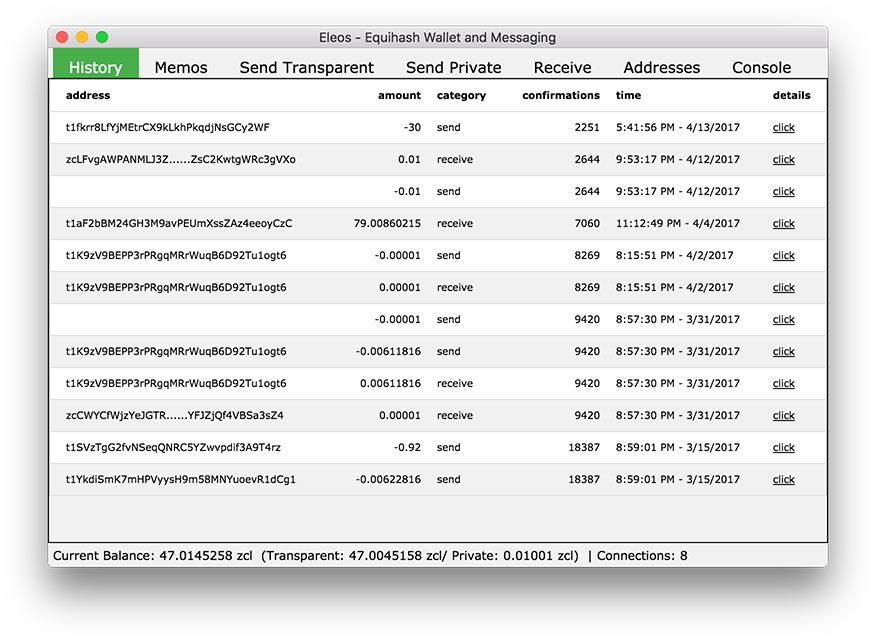
Task: View details of 79.00860215 receive transaction
Action: pos(783,224)
